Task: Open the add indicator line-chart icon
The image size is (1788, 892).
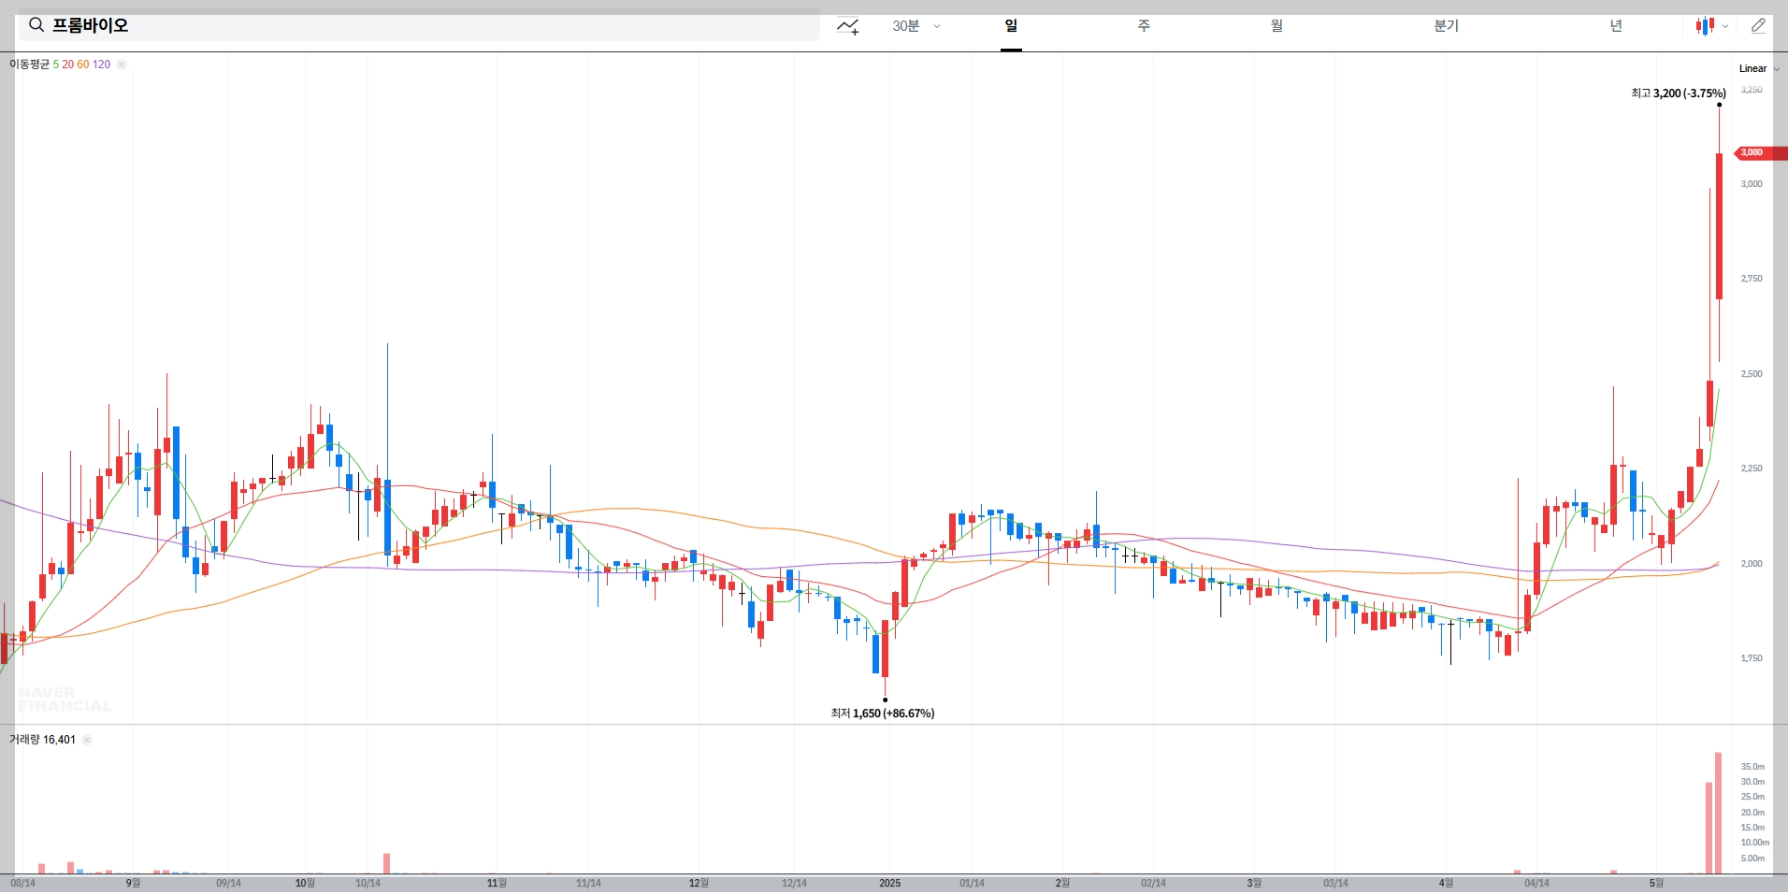Action: [x=848, y=26]
